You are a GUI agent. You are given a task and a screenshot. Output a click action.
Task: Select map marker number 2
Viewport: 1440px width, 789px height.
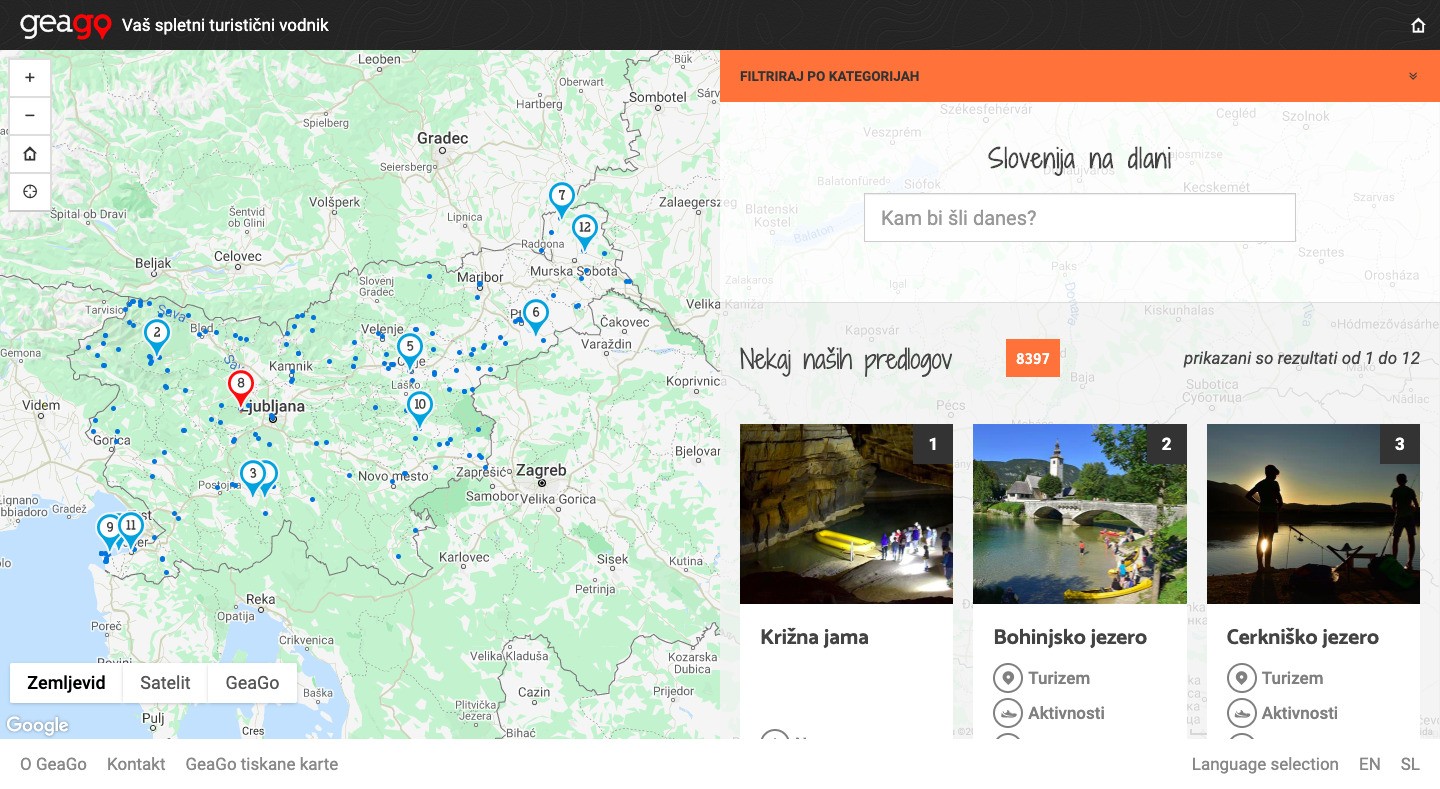click(156, 334)
